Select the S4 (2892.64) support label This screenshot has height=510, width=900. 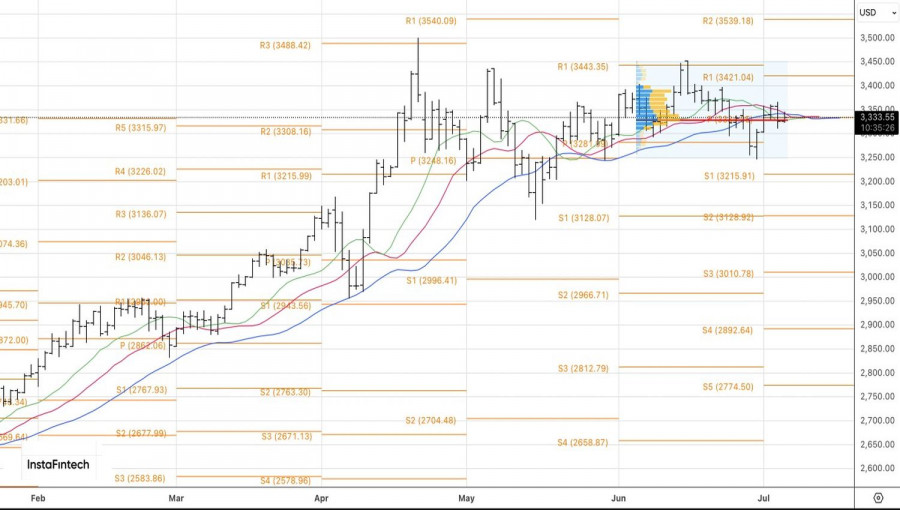(727, 330)
